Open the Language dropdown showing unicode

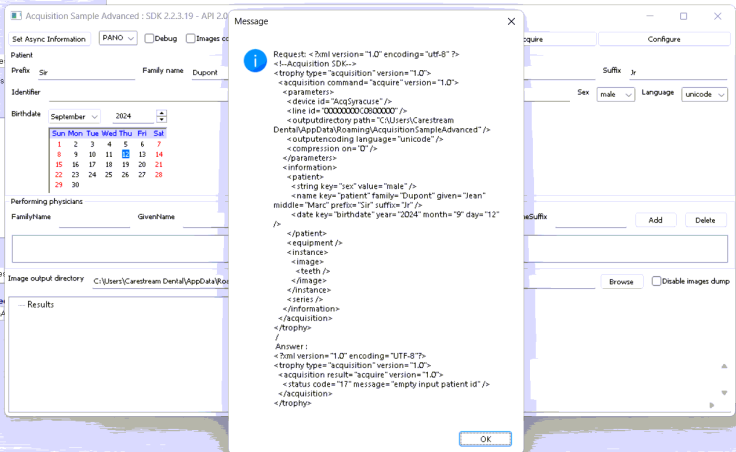(x=704, y=94)
